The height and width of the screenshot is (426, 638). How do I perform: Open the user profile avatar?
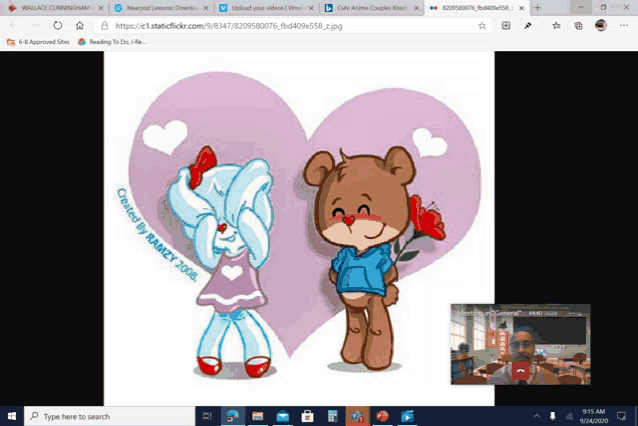601,25
